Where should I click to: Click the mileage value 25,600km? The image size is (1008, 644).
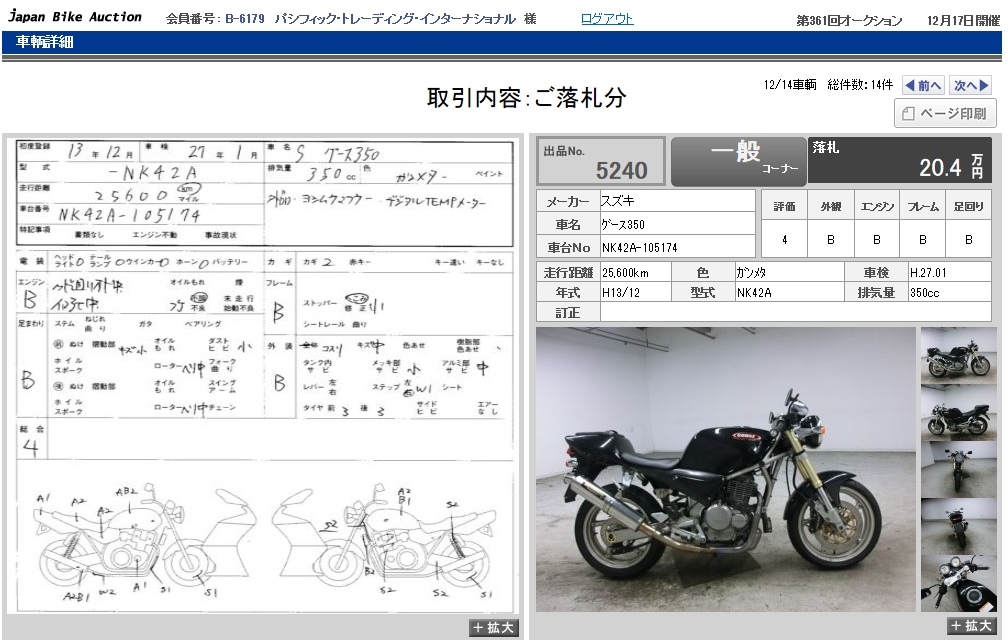(x=626, y=273)
